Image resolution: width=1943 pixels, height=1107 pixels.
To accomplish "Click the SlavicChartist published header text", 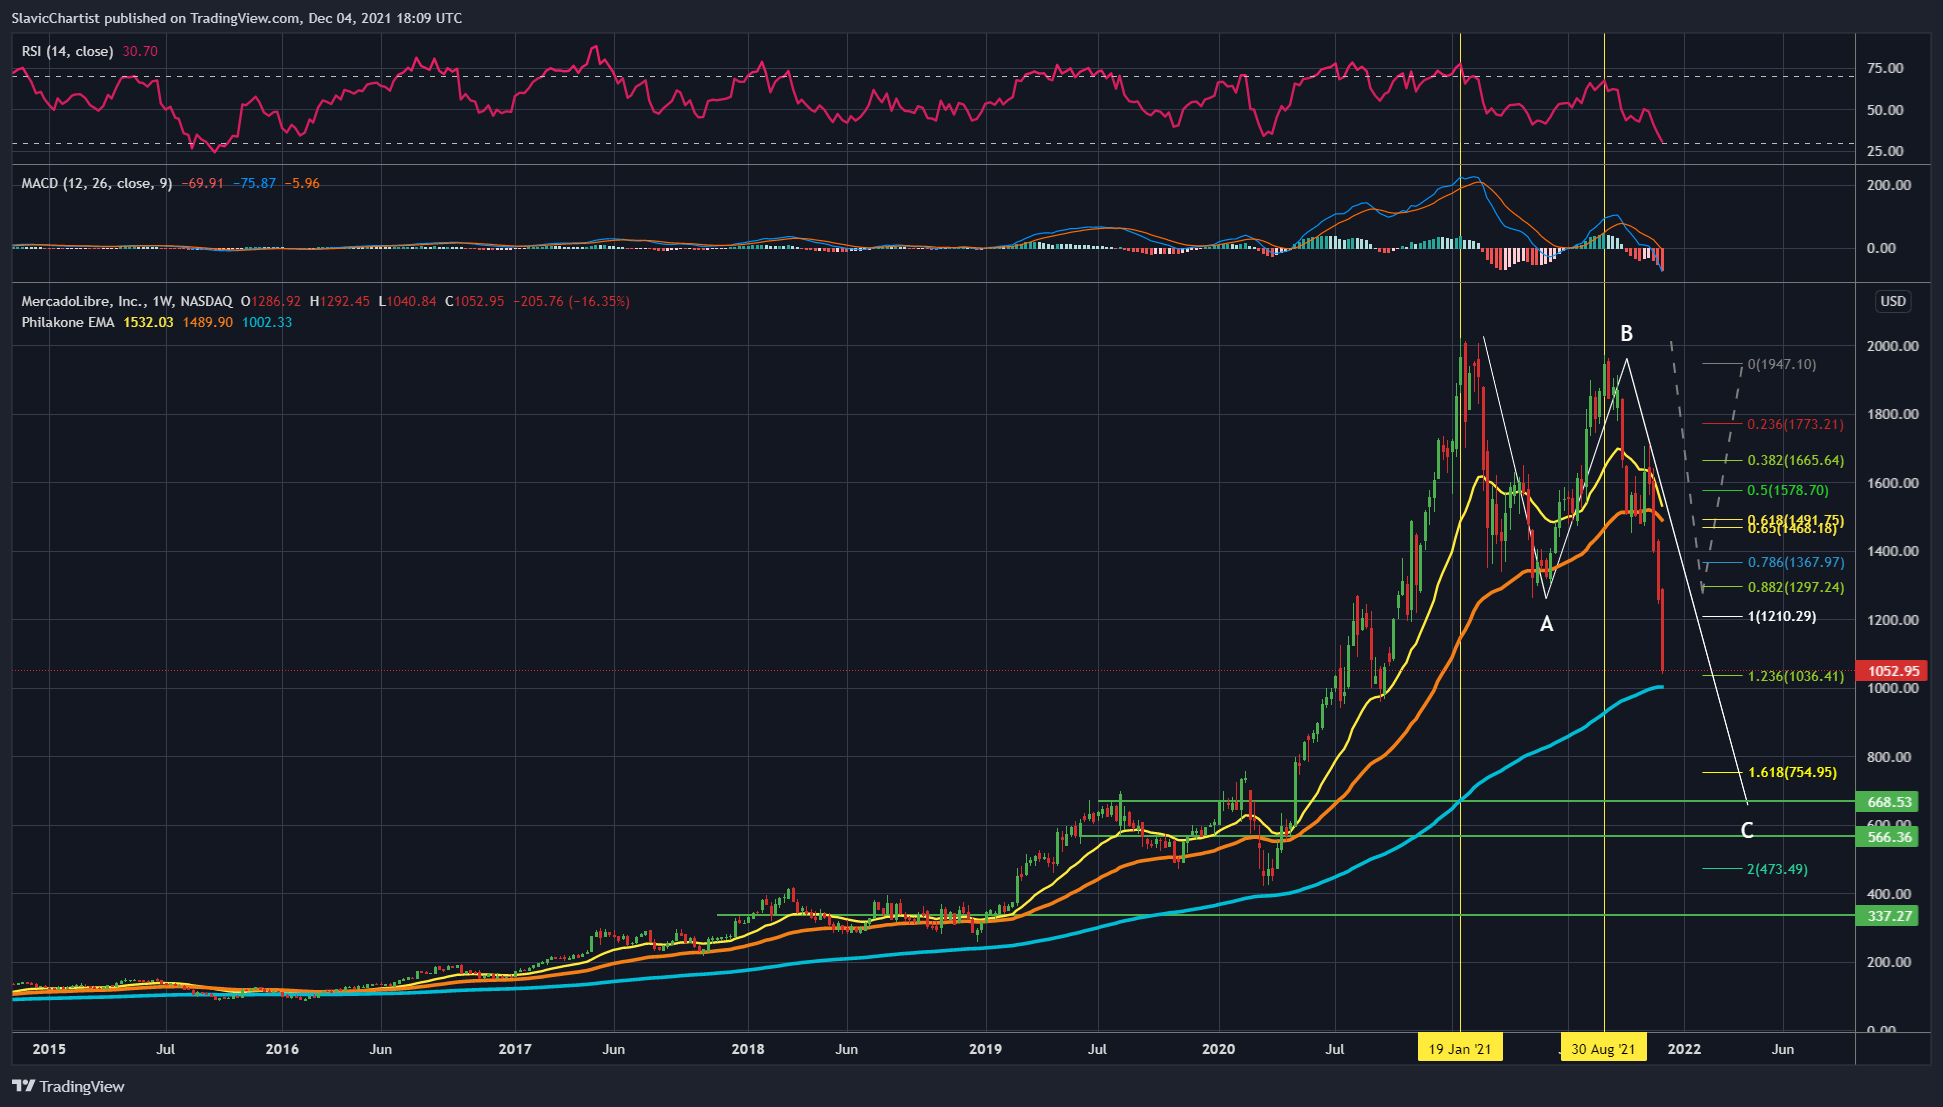I will click(237, 18).
